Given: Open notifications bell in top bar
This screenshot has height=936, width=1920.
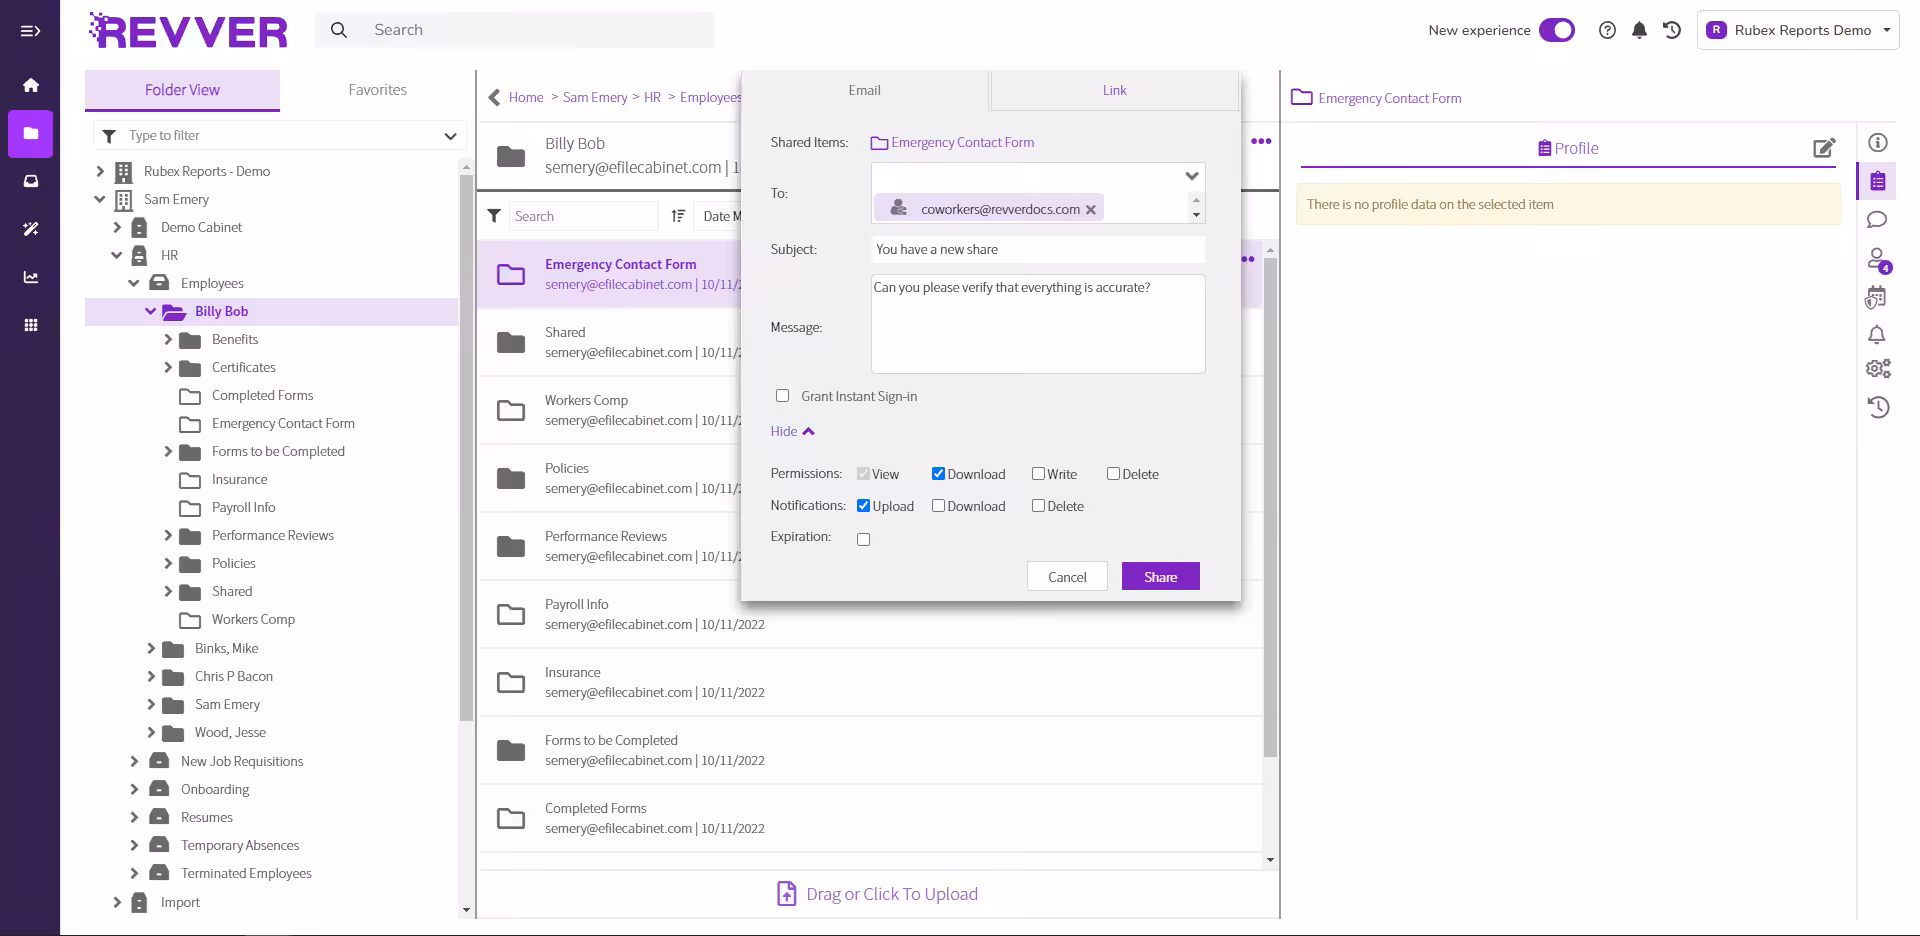Looking at the screenshot, I should 1639,30.
